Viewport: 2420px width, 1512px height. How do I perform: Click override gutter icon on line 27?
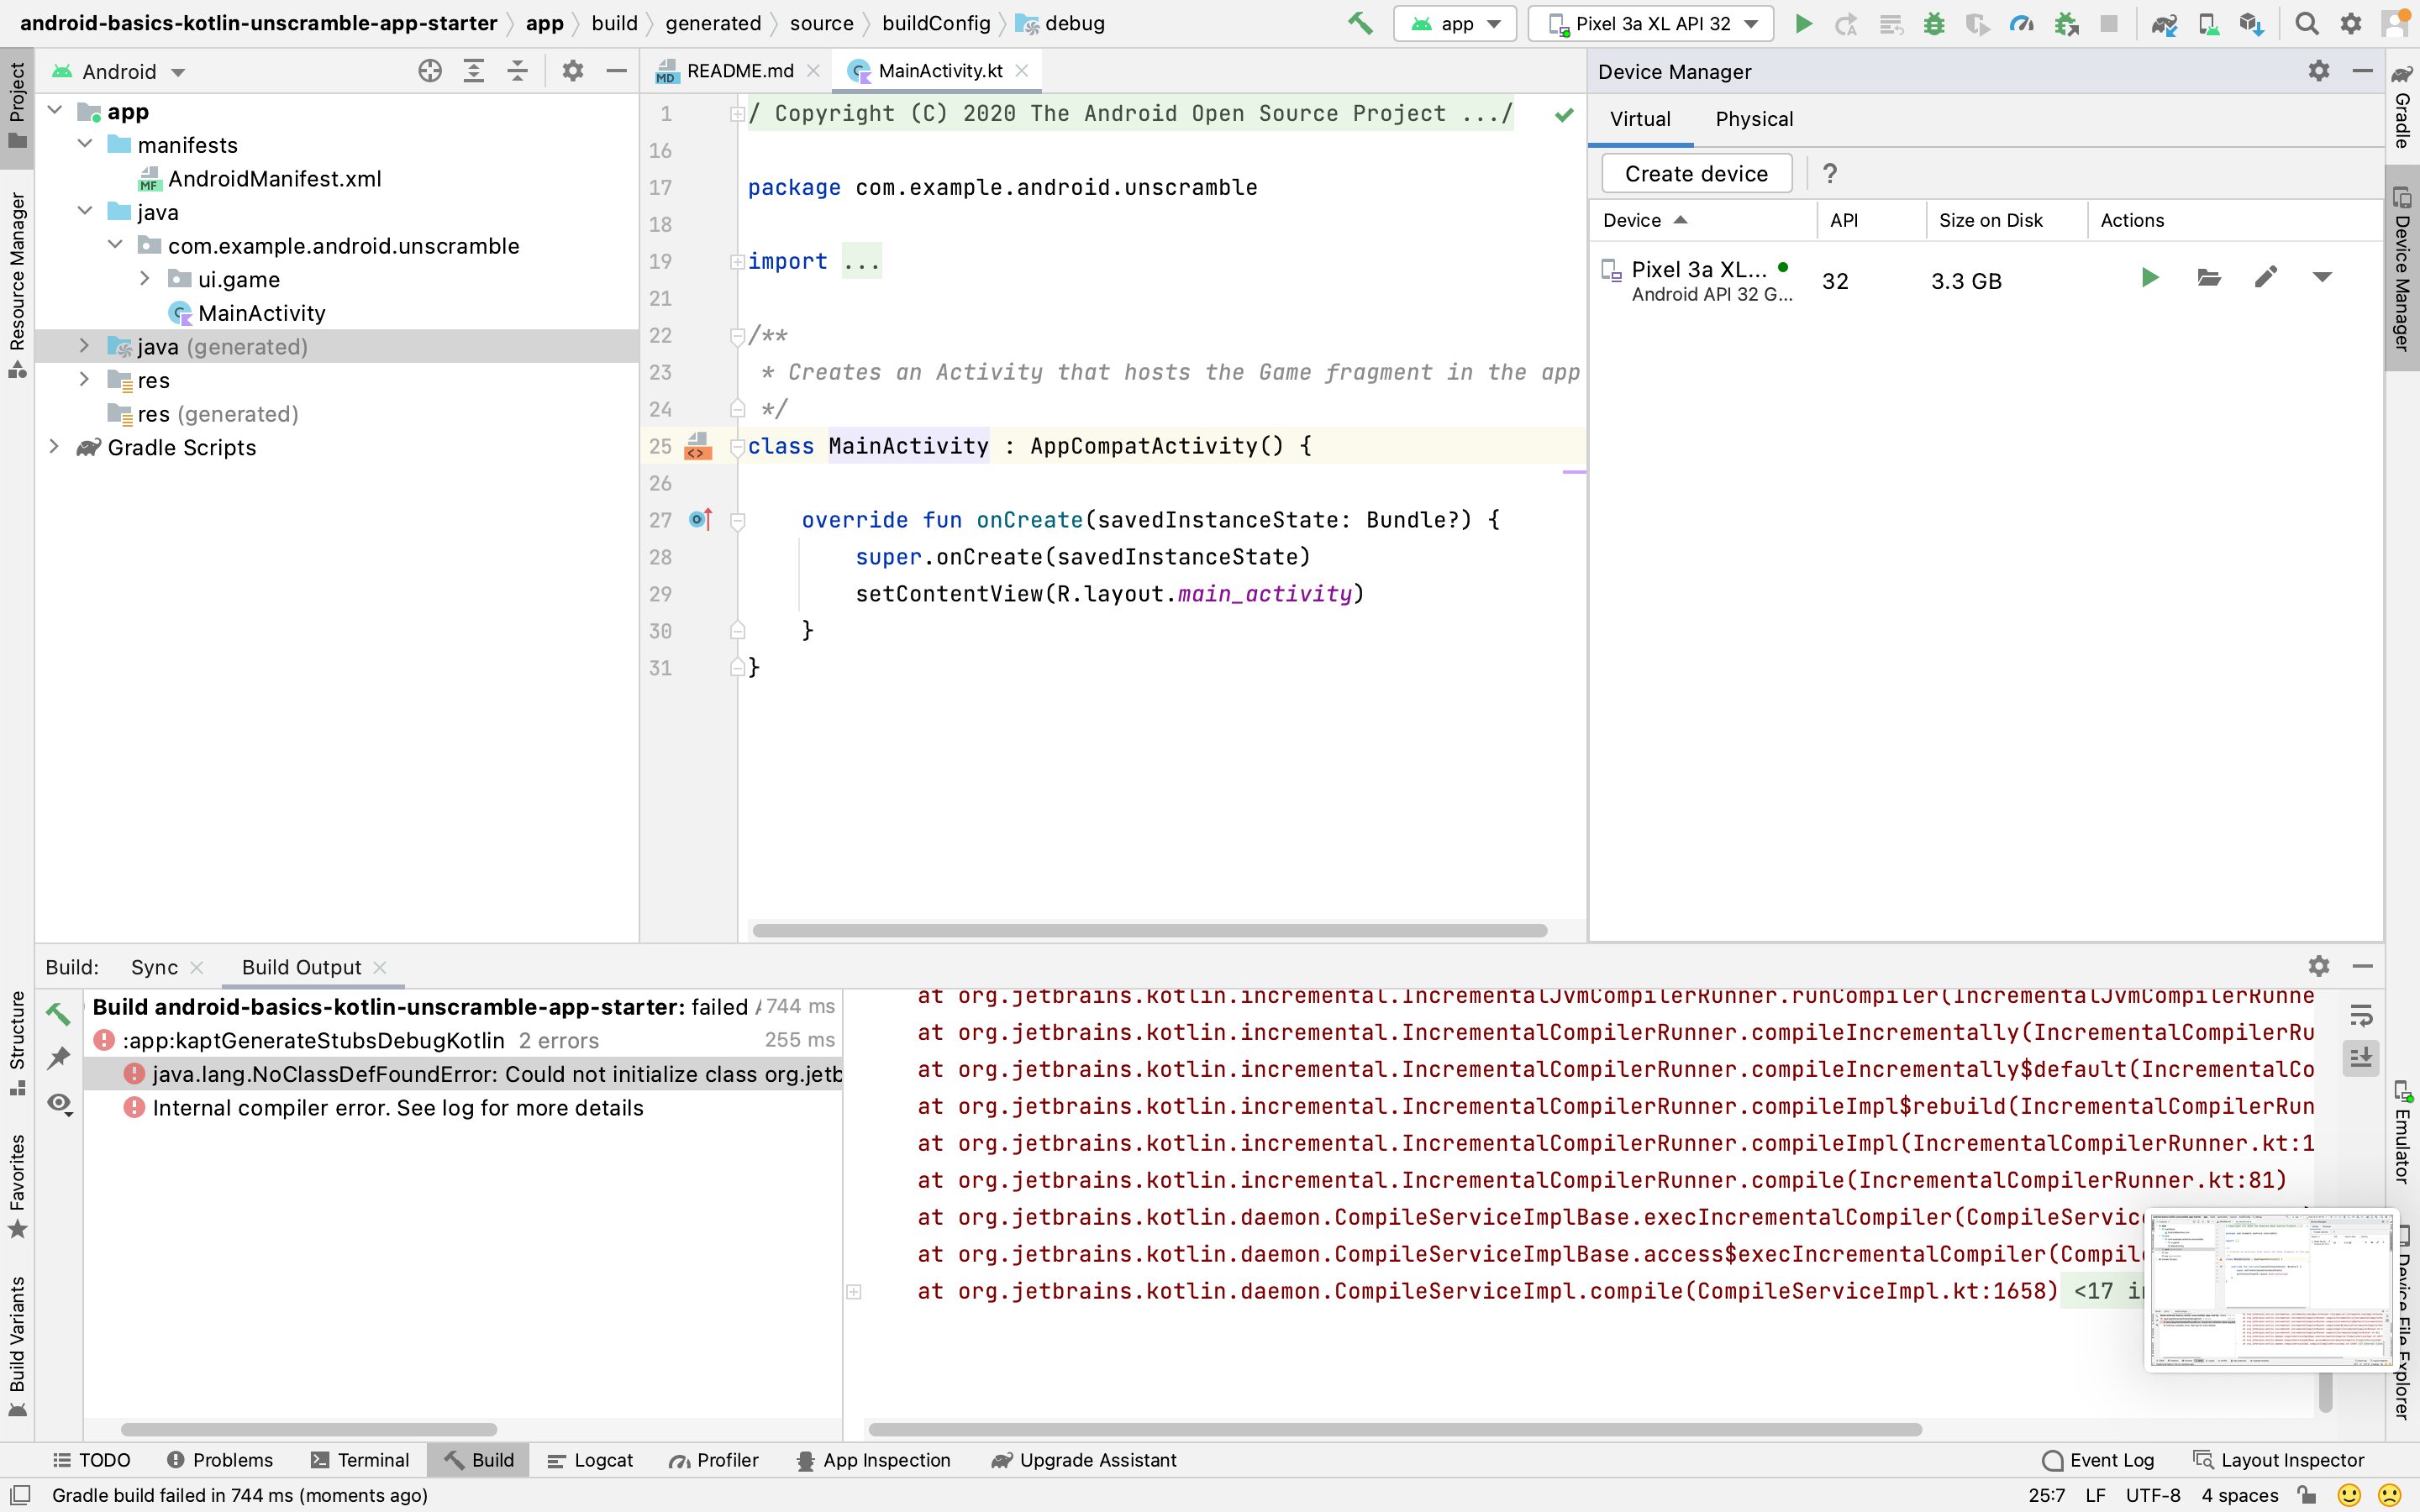coord(701,519)
